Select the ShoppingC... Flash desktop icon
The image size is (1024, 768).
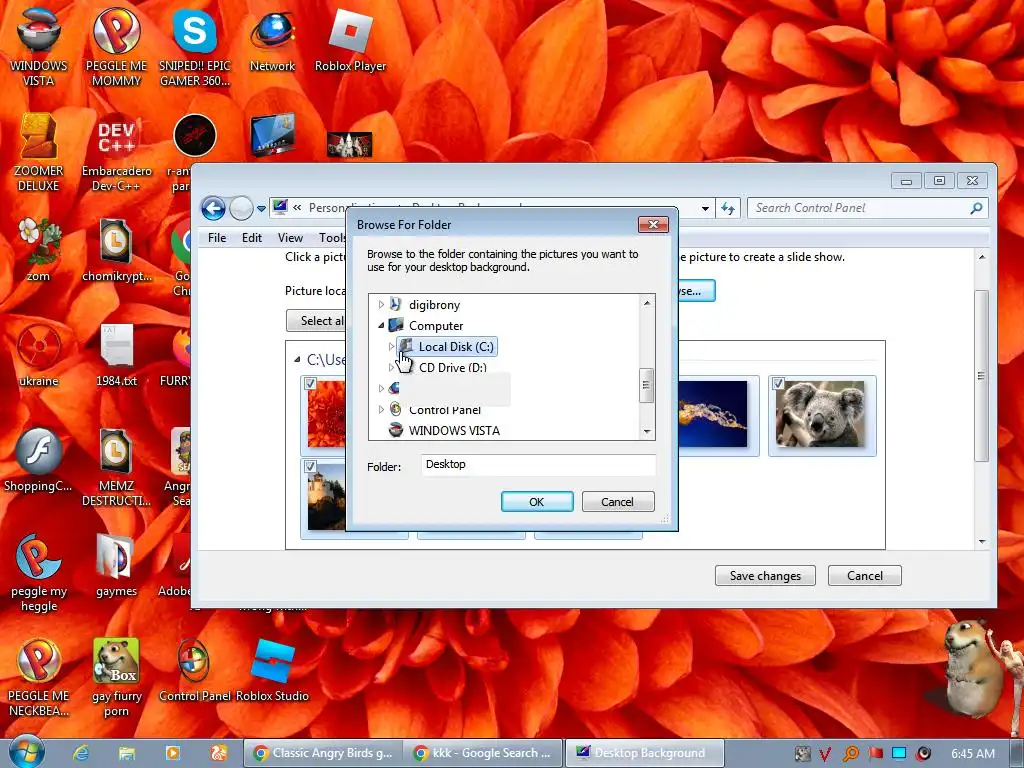(39, 460)
